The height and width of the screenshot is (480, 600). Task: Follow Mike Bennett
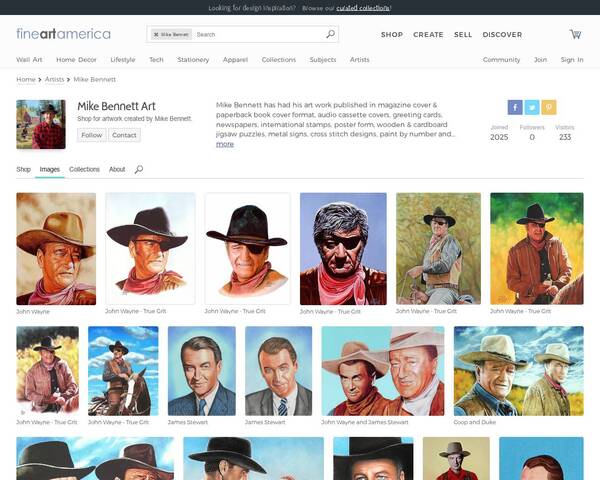click(91, 135)
